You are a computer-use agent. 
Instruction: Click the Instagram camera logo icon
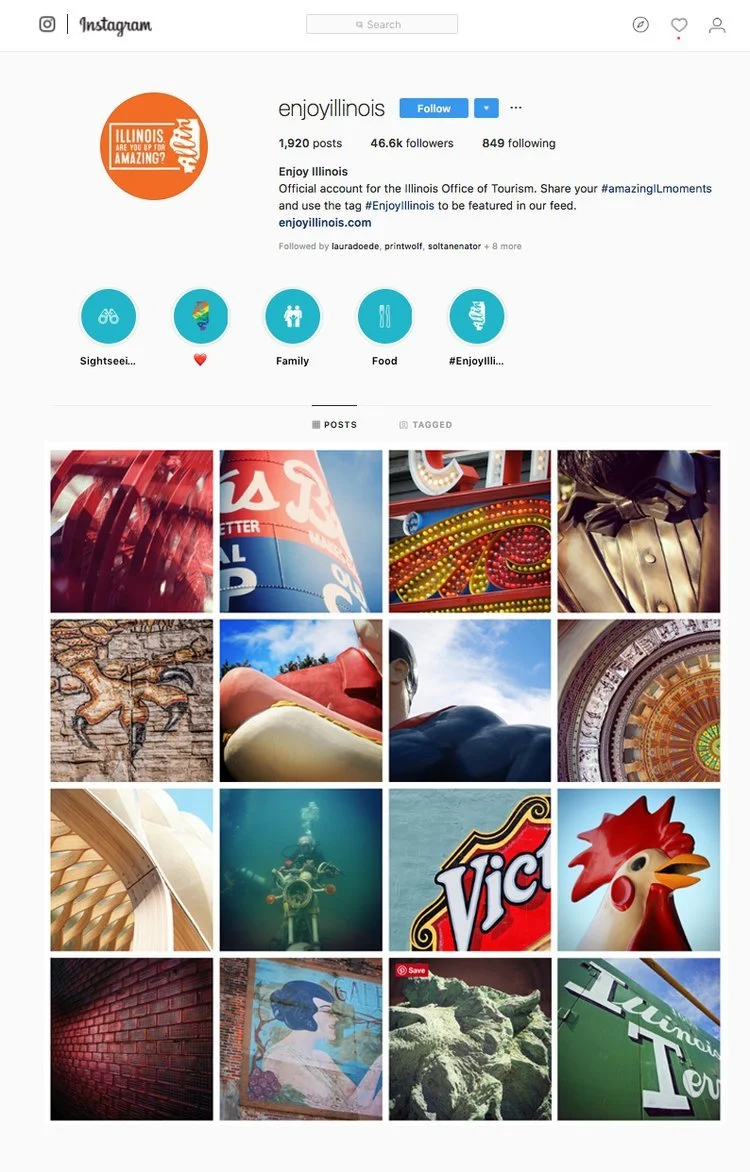pos(47,25)
